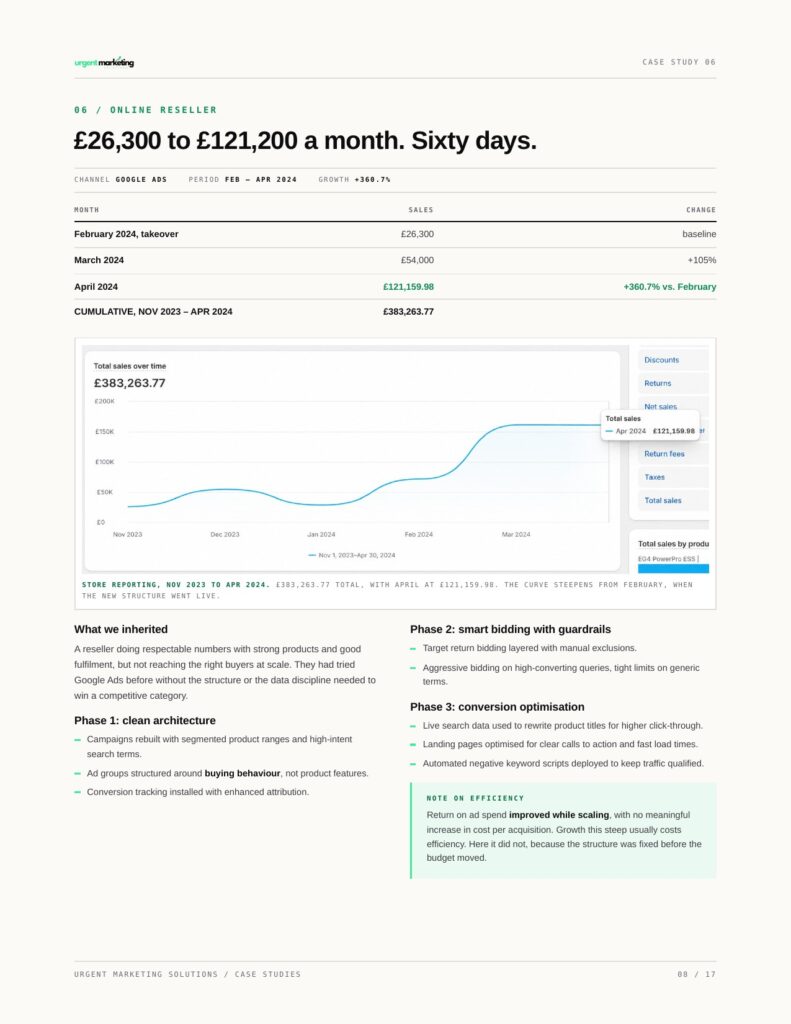The image size is (791, 1024).
Task: Select the Taxes link in sidebar
Action: click(x=654, y=477)
